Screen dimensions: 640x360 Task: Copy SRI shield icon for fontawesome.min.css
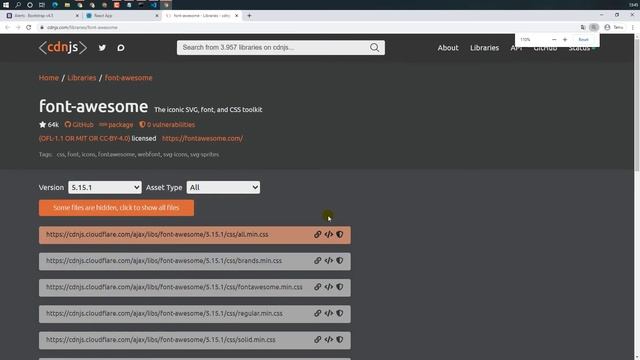pos(340,287)
